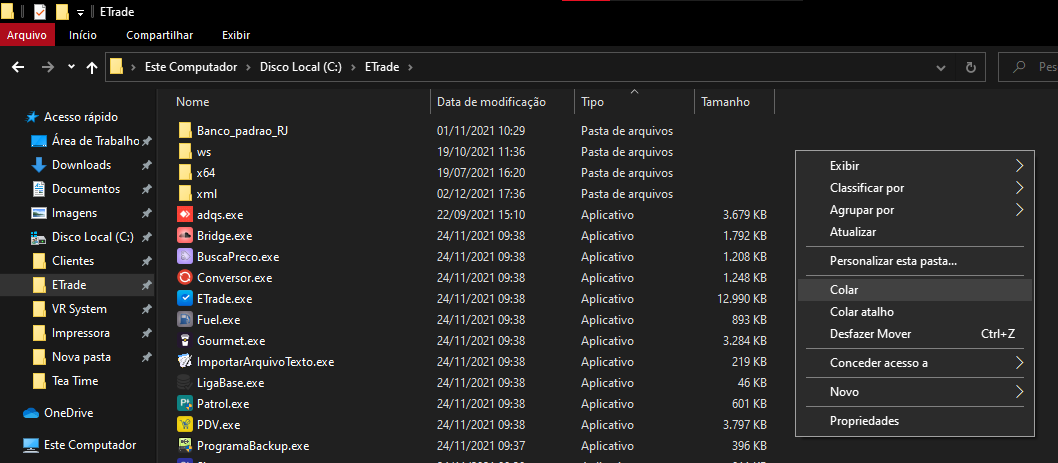Viewport: 1058px width, 463px height.
Task: Switch to the Início ribbon tab
Action: click(83, 35)
